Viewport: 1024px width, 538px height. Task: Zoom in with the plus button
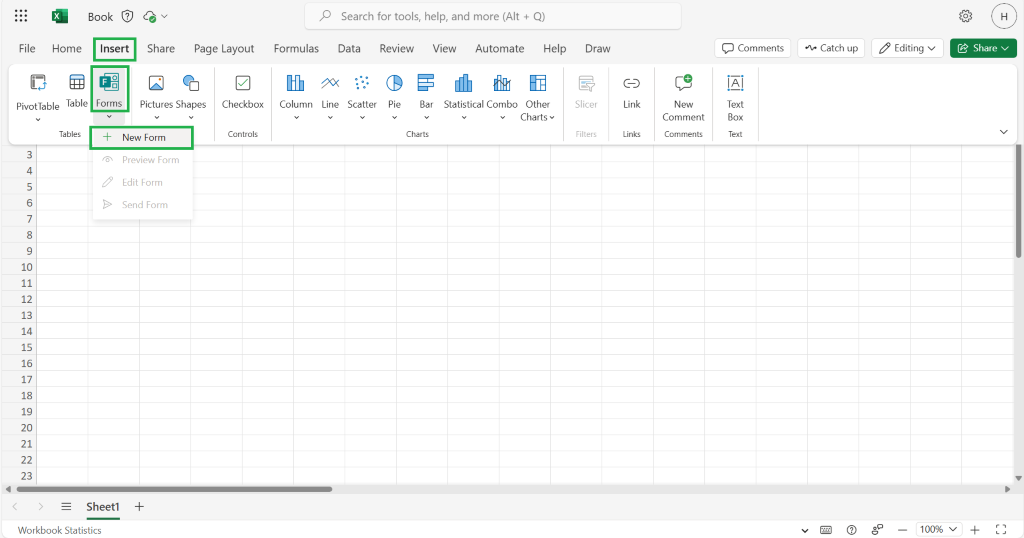coord(975,530)
